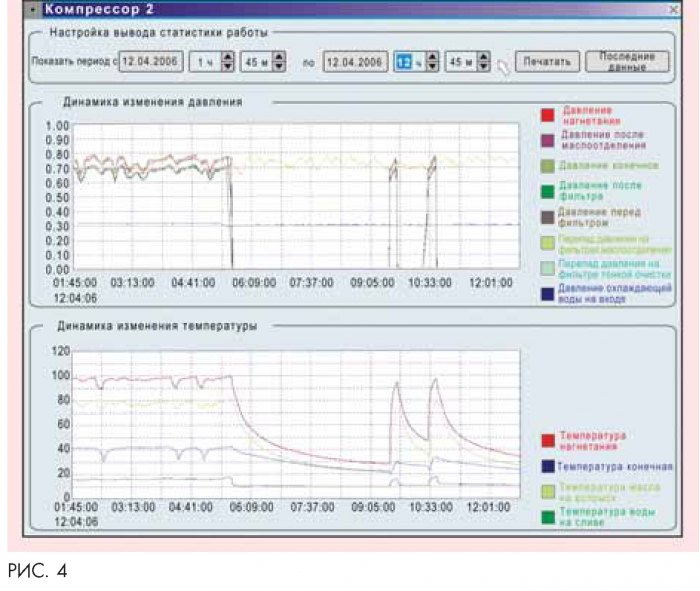The image size is (700, 591).
Task: Click the yellow-green Температура масла legend swatch
Action: coord(546,491)
